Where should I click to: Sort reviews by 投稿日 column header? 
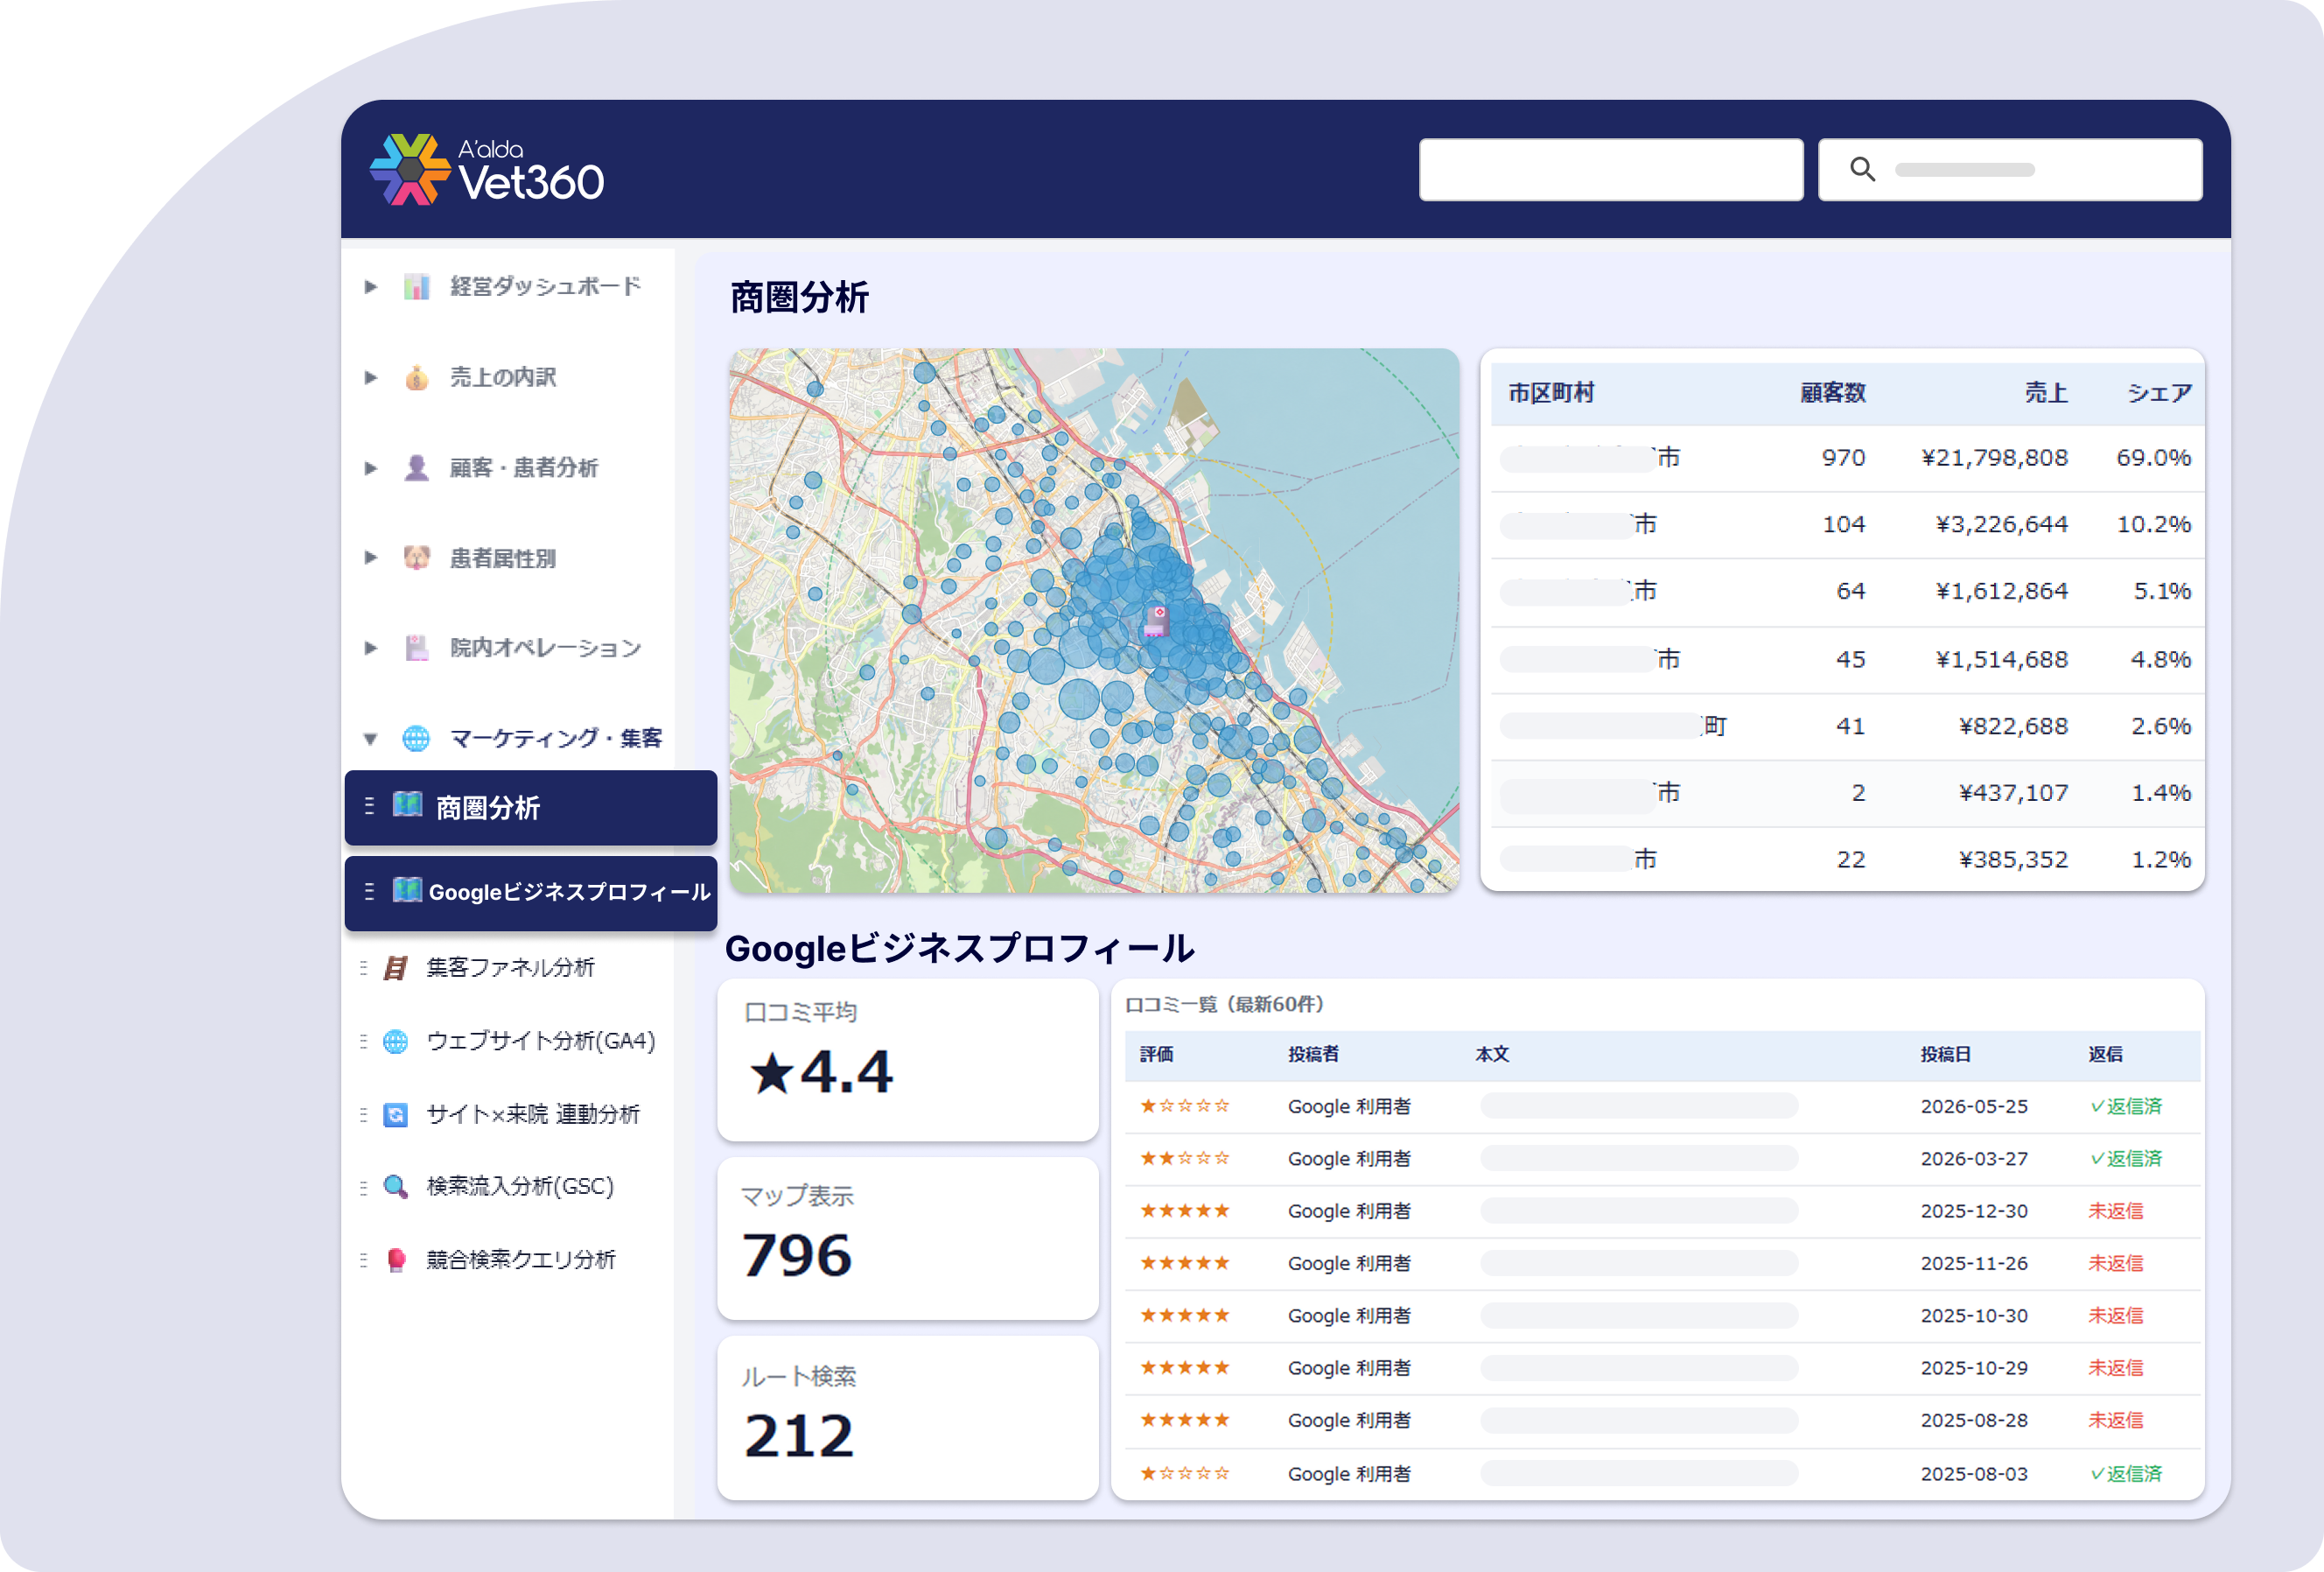[1945, 1054]
